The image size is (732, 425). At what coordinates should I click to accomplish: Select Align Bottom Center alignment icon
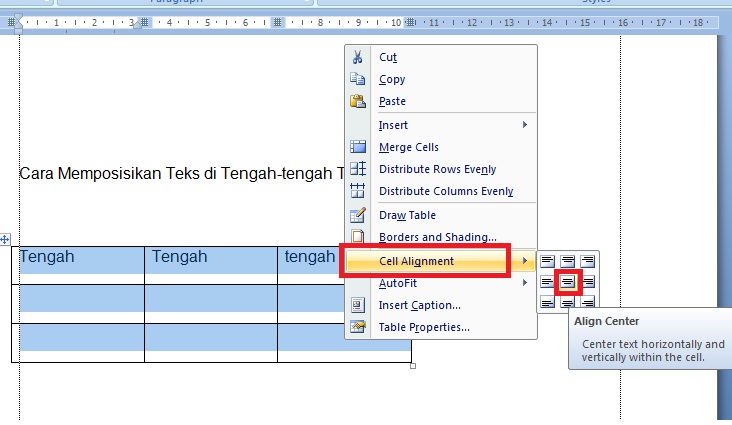click(568, 302)
